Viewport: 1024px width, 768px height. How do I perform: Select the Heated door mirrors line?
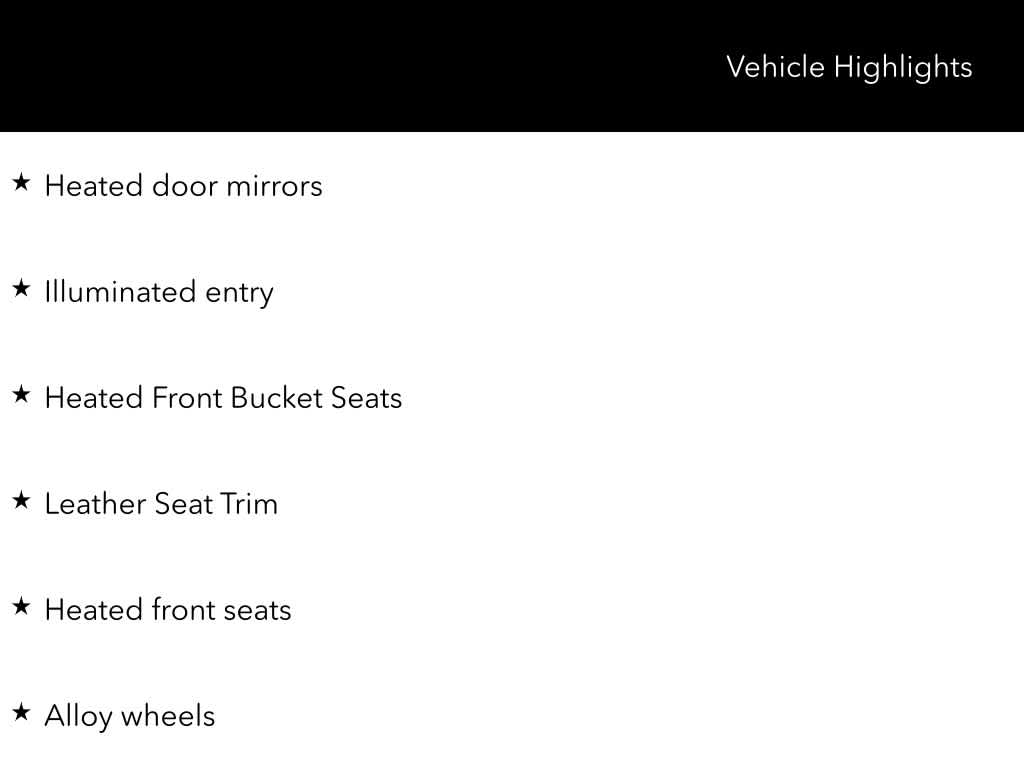tap(183, 186)
